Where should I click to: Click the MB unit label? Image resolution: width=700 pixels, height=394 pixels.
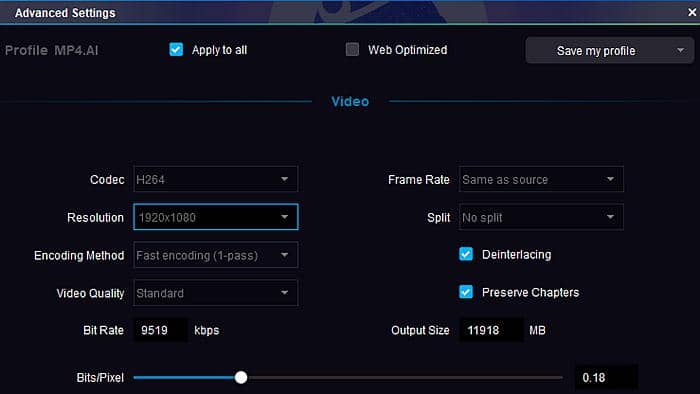538,330
